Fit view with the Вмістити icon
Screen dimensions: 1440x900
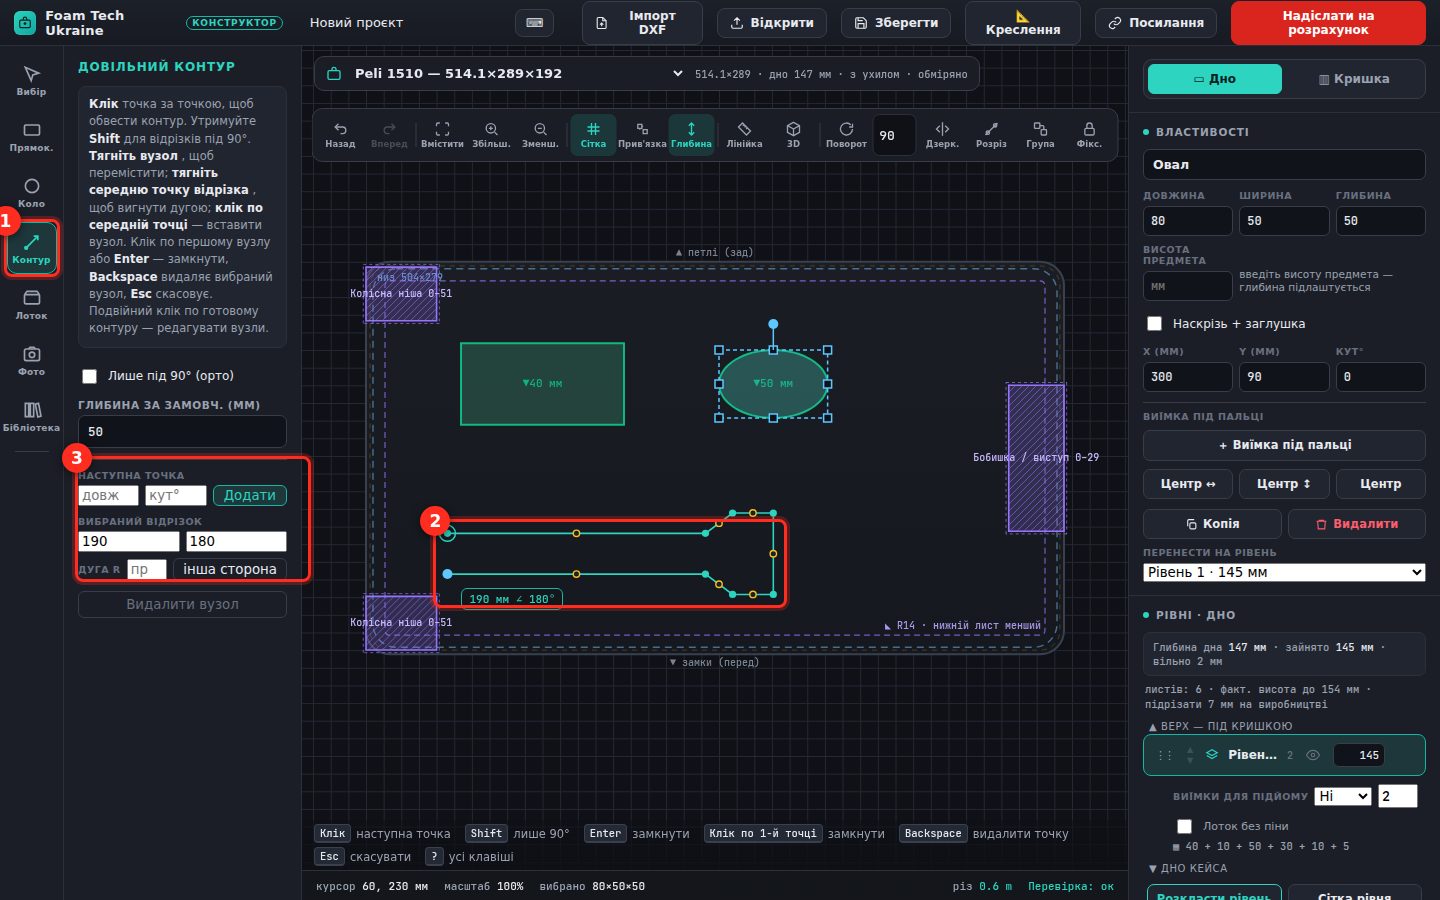[442, 135]
